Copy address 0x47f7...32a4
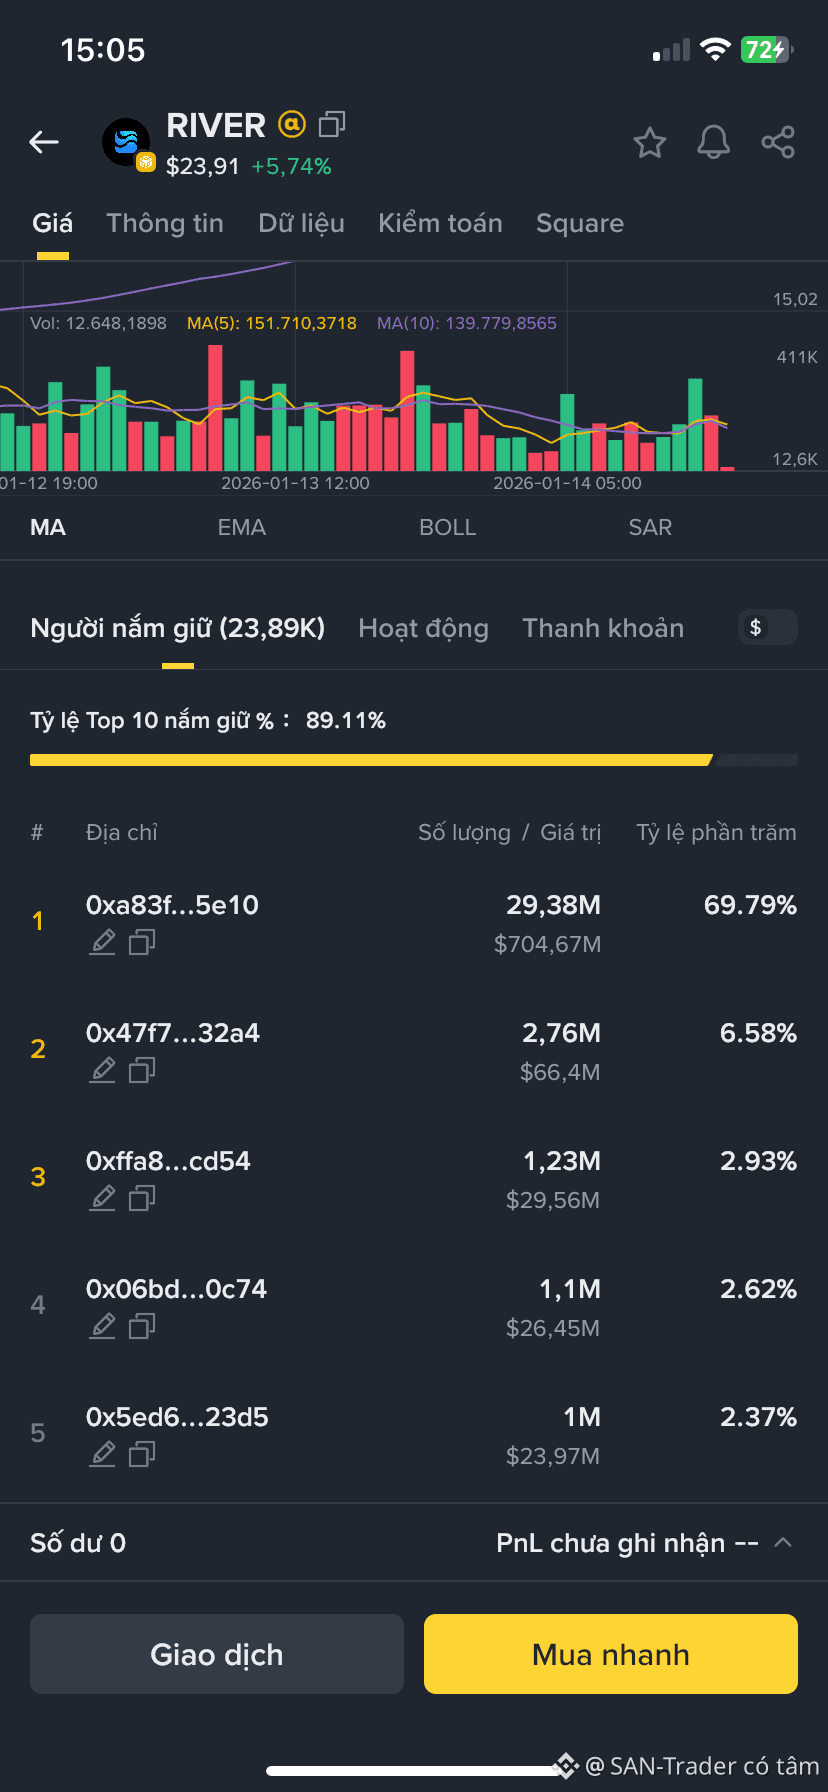 coord(142,1070)
